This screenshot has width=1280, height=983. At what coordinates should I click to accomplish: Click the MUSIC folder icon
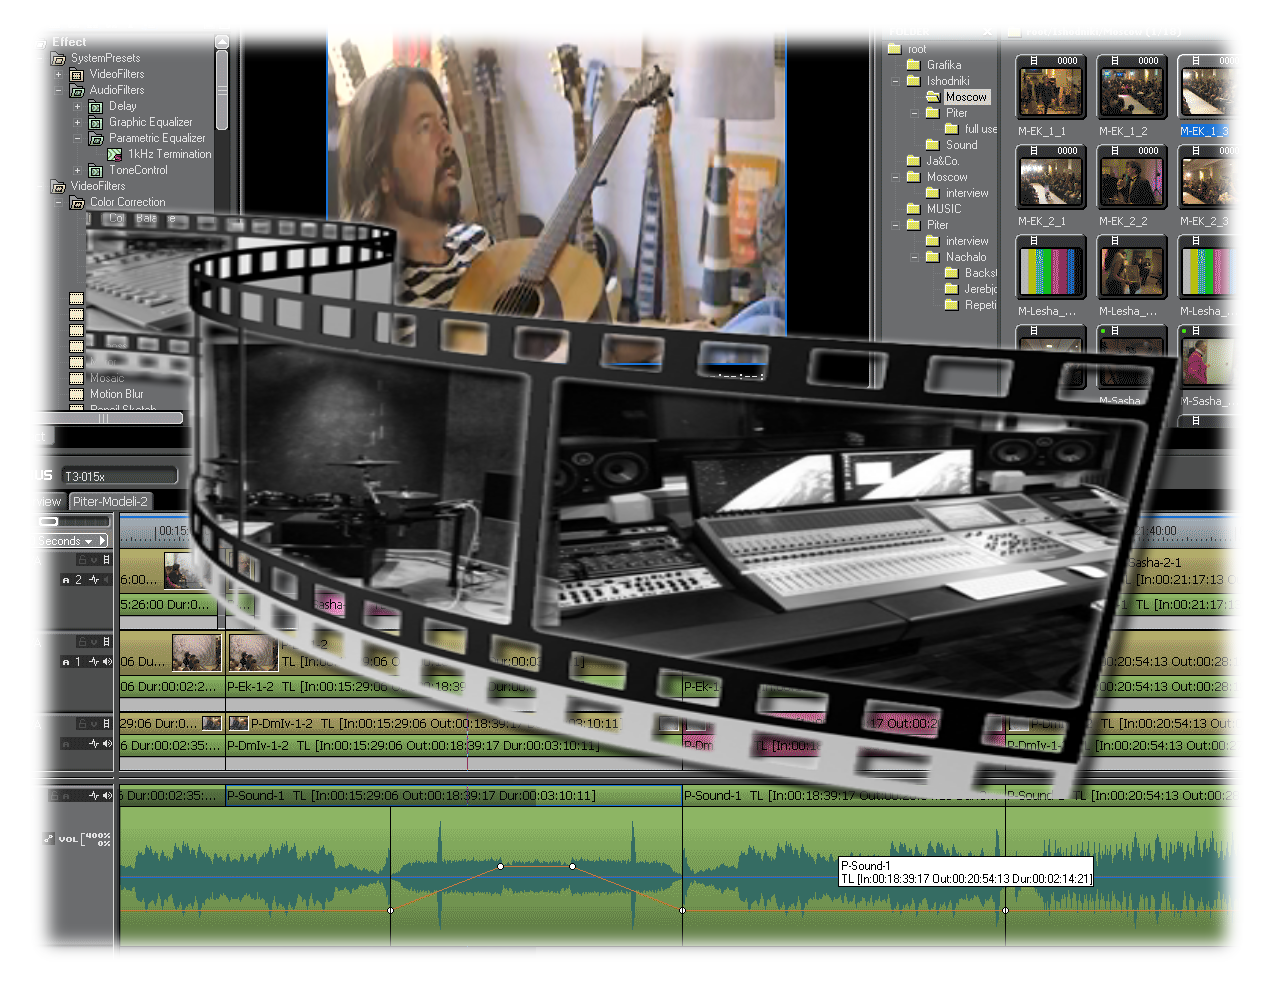(x=913, y=209)
